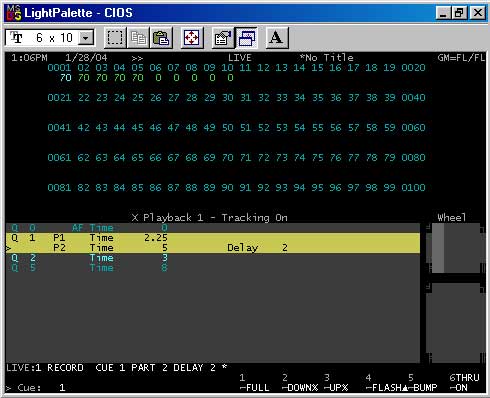Toggle the Background windows toolbar icon
This screenshot has height=398, width=490.
(x=246, y=38)
